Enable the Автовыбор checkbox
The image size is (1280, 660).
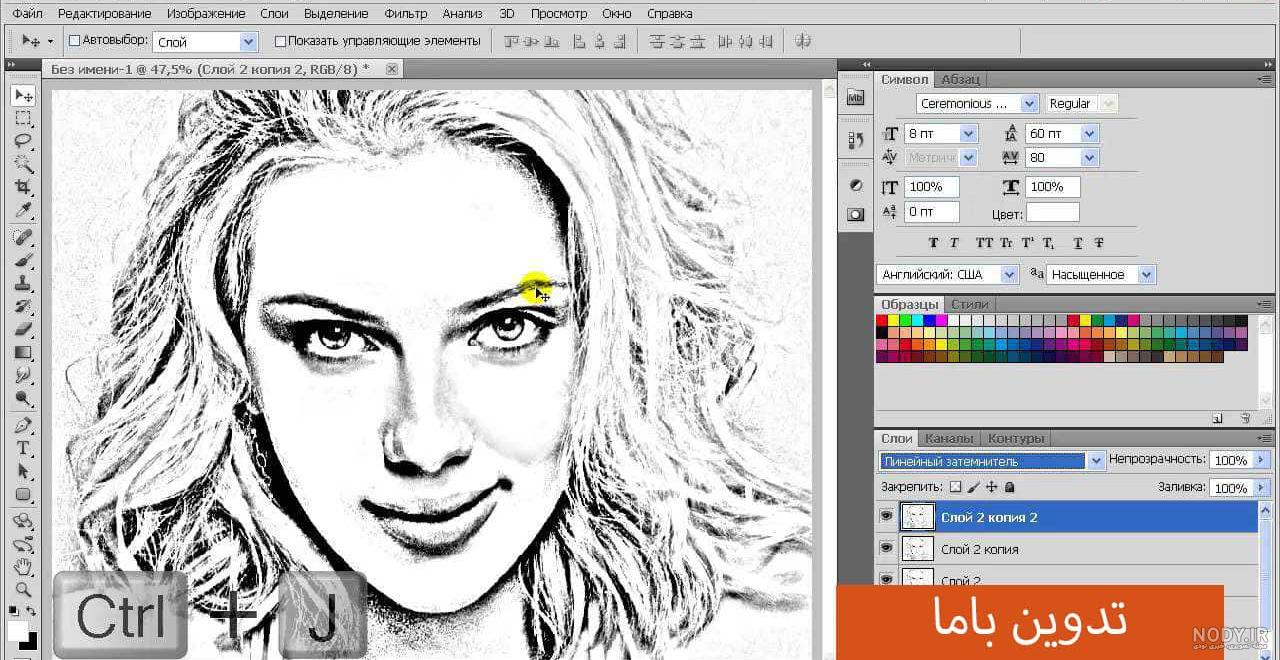pyautogui.click(x=74, y=41)
